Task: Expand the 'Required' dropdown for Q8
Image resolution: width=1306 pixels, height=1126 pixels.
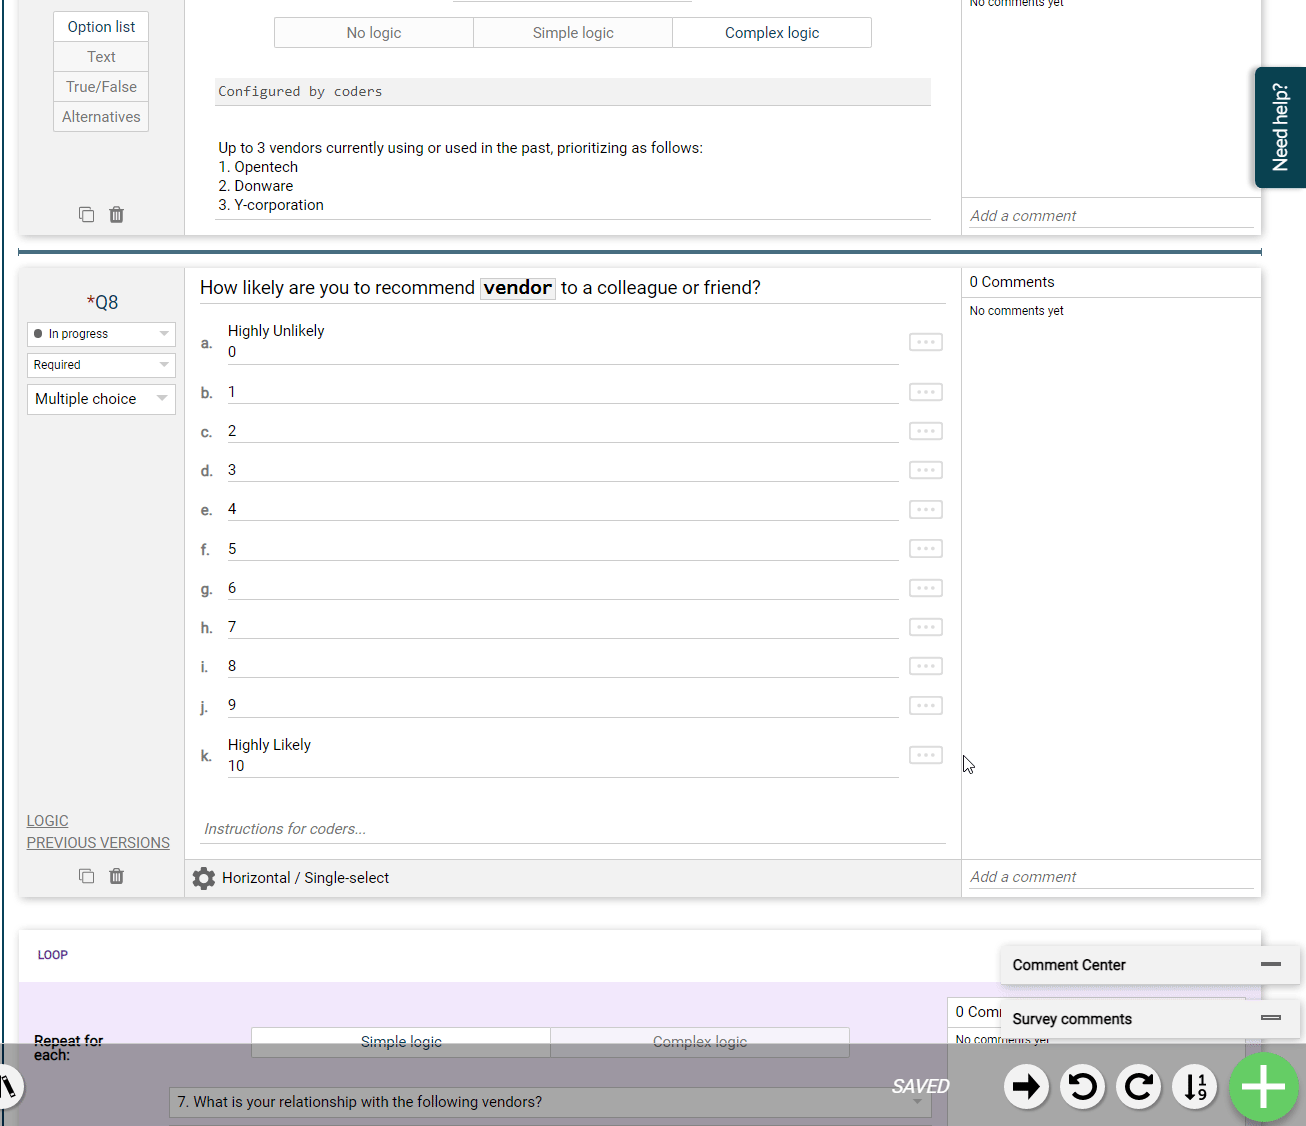Action: pos(101,365)
